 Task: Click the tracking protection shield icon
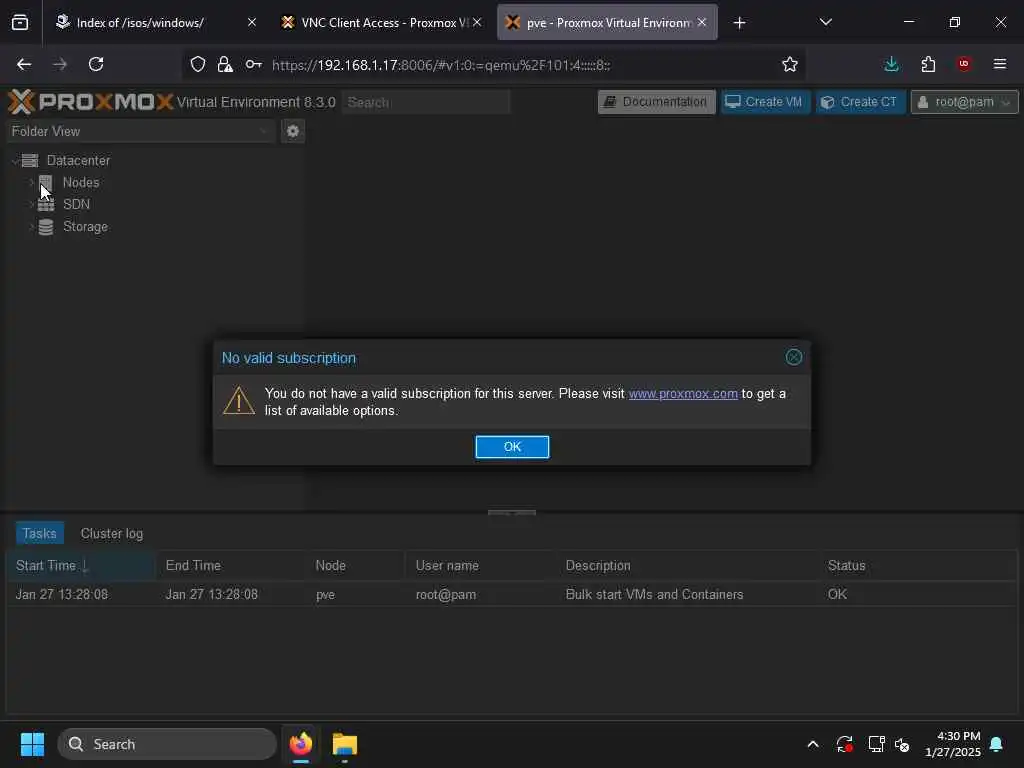pyautogui.click(x=198, y=64)
